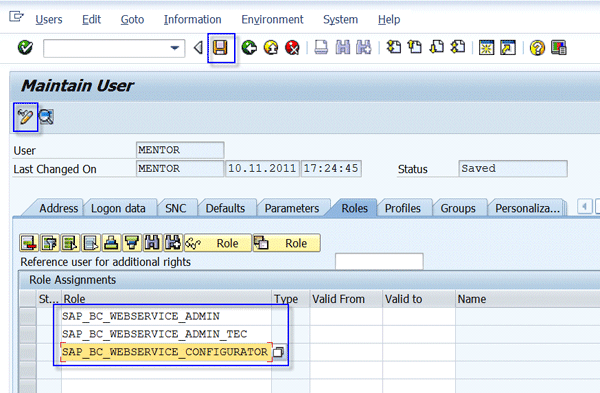Click the First Page icon
Screen dimensions: 600x393
tap(394, 47)
